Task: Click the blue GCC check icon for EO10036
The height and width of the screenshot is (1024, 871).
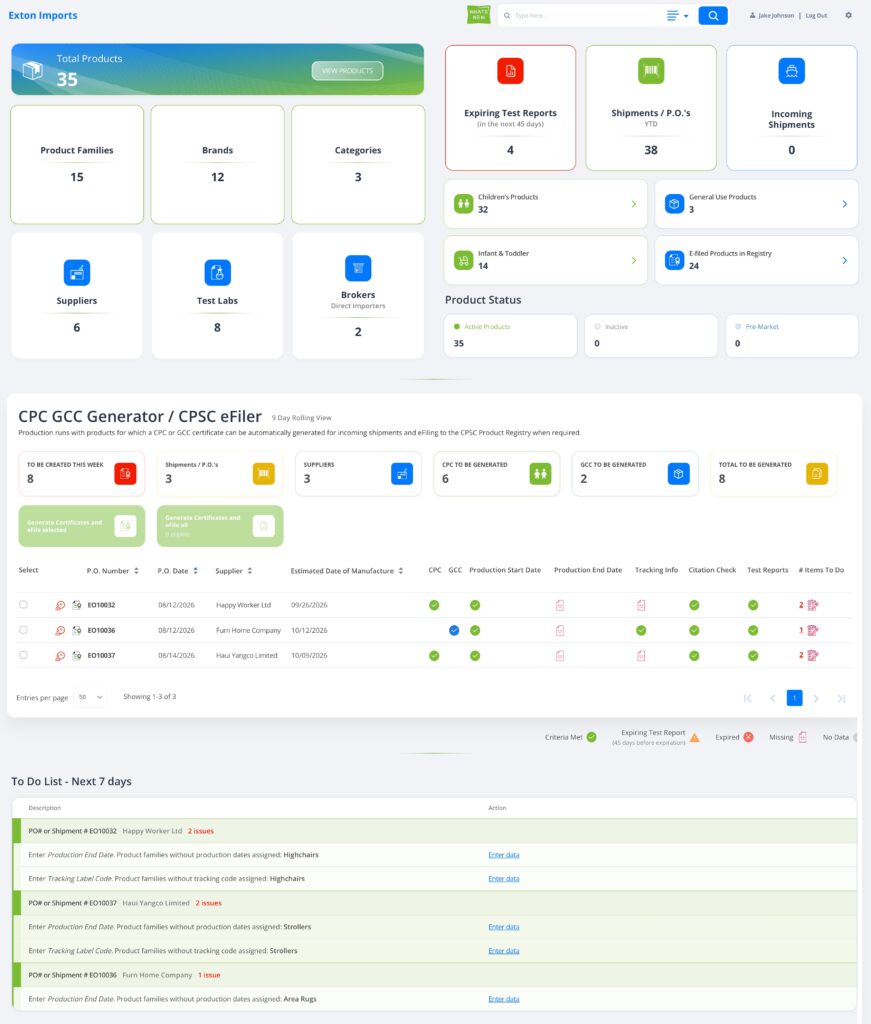Action: coord(454,630)
